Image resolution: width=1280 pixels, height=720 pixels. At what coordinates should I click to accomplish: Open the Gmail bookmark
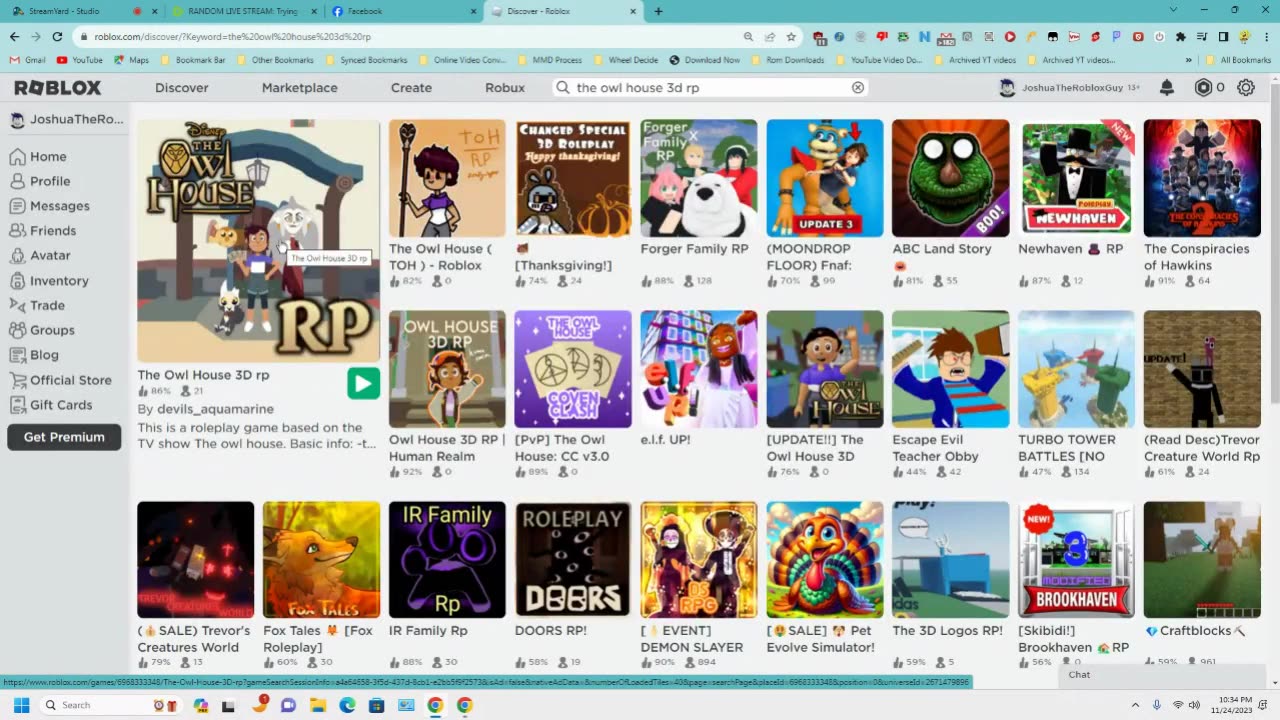pos(28,60)
